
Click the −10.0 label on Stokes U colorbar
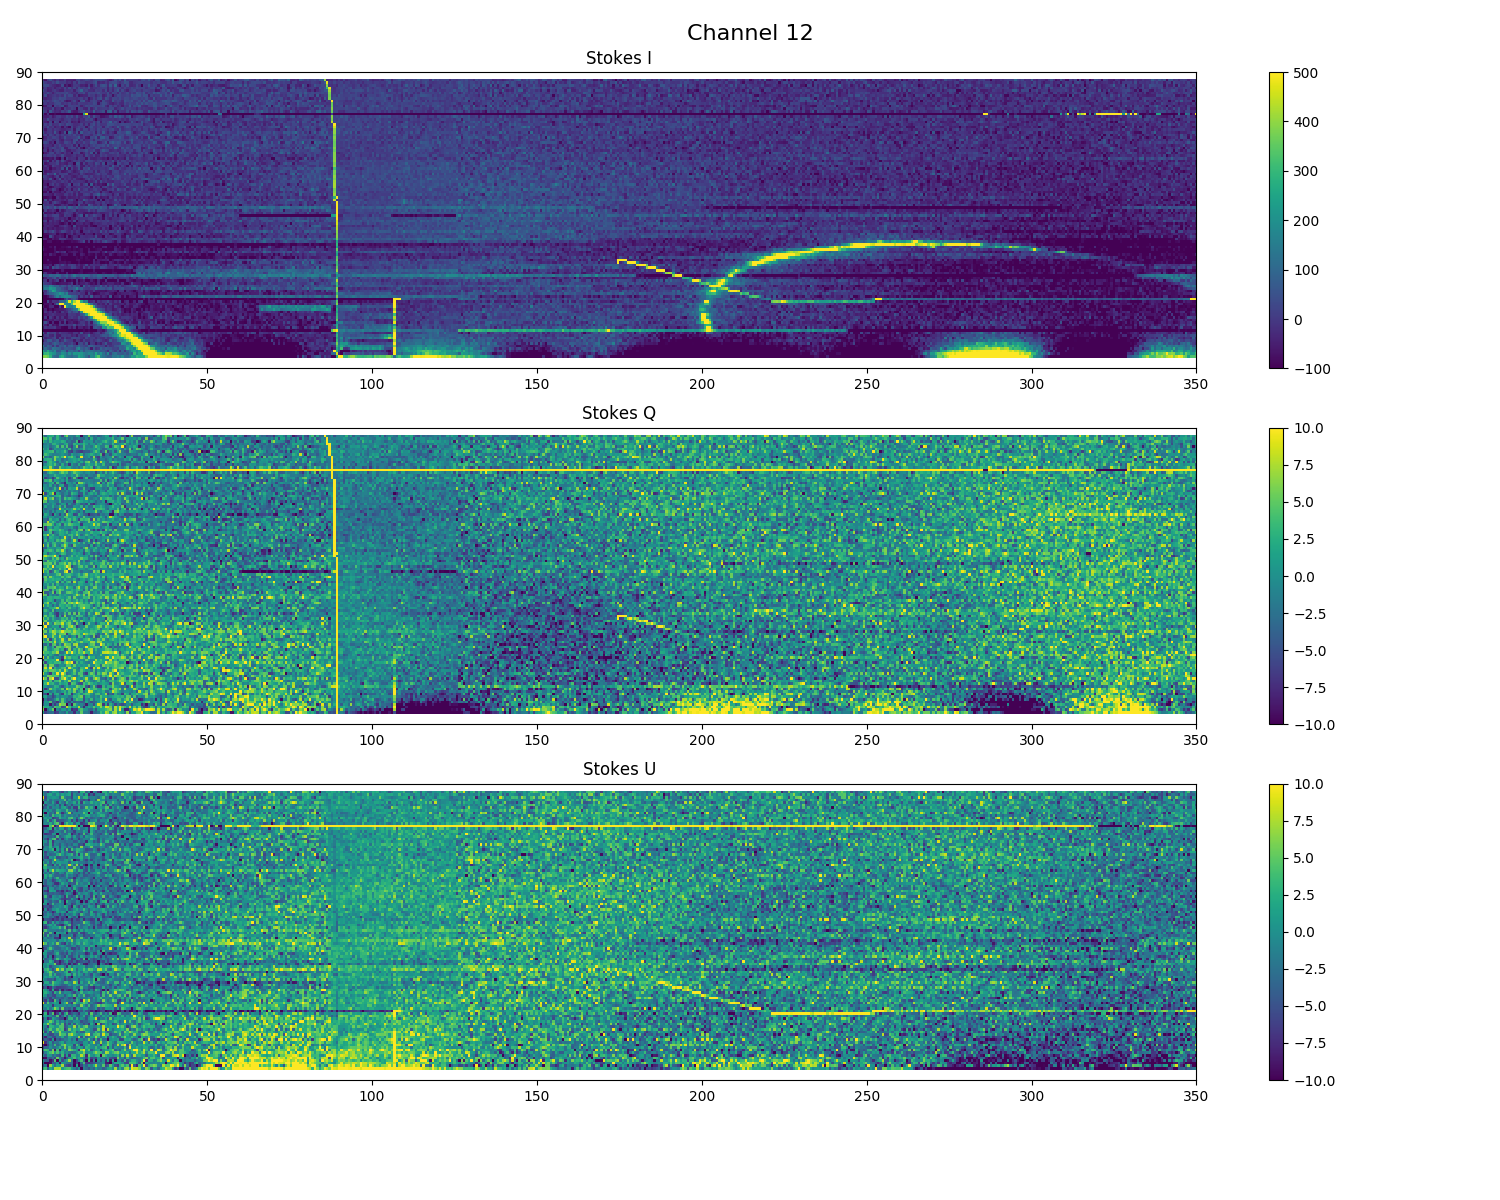point(1313,1081)
